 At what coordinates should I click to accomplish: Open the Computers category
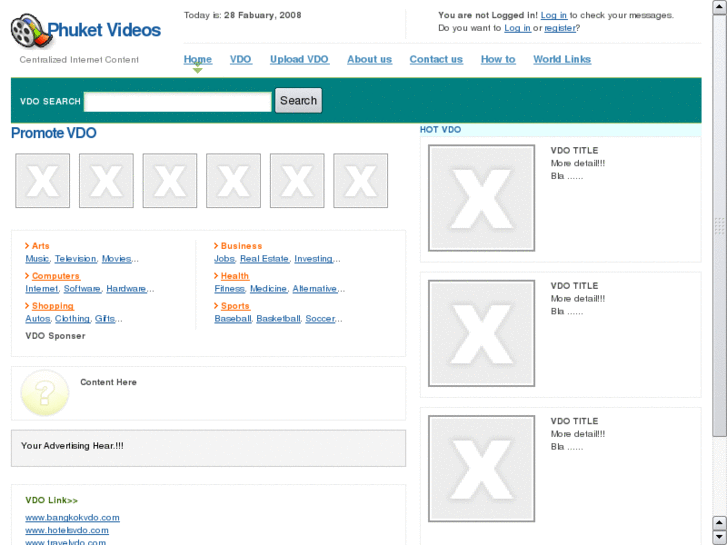click(56, 276)
